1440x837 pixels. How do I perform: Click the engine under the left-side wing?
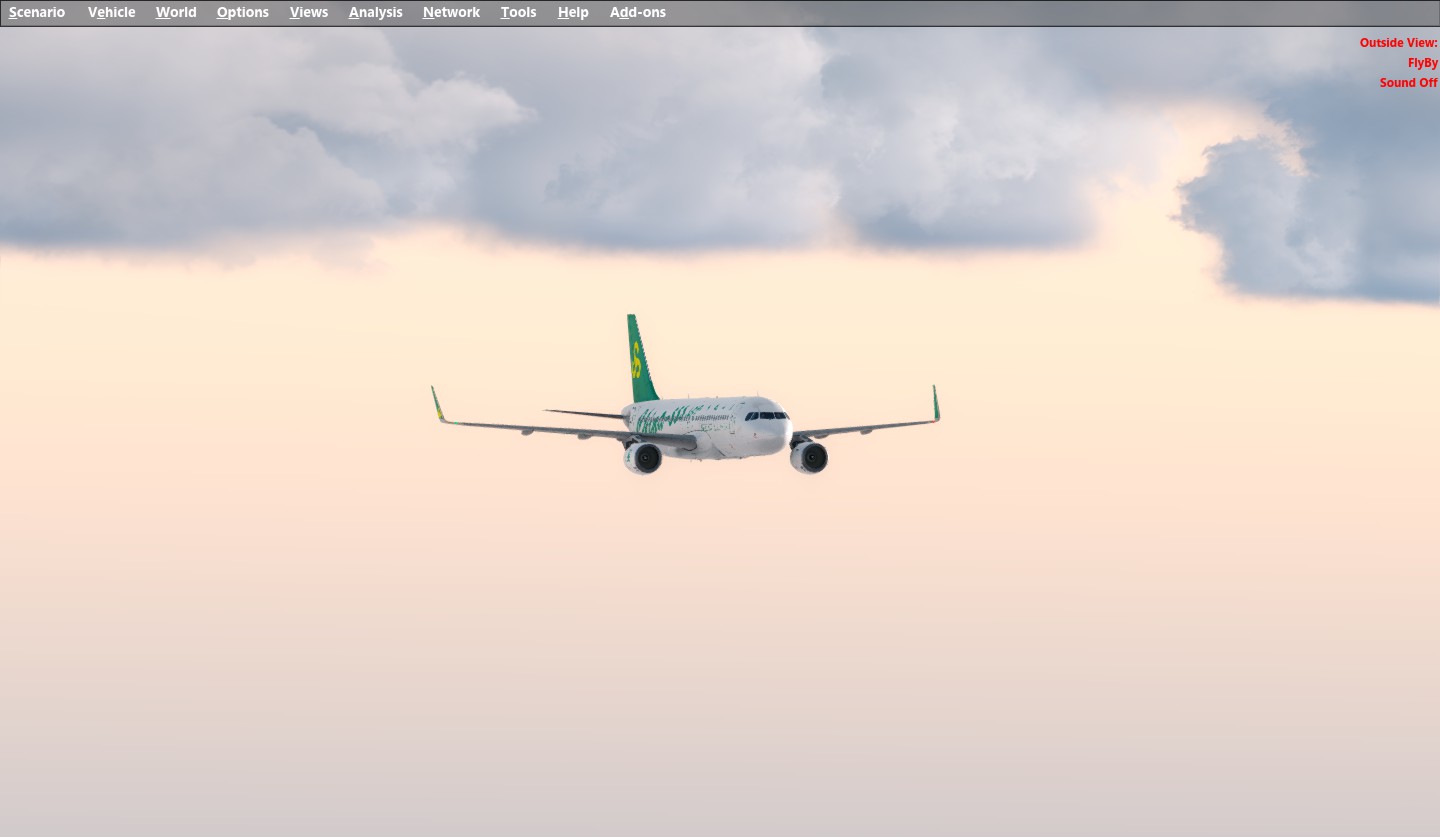coord(643,458)
